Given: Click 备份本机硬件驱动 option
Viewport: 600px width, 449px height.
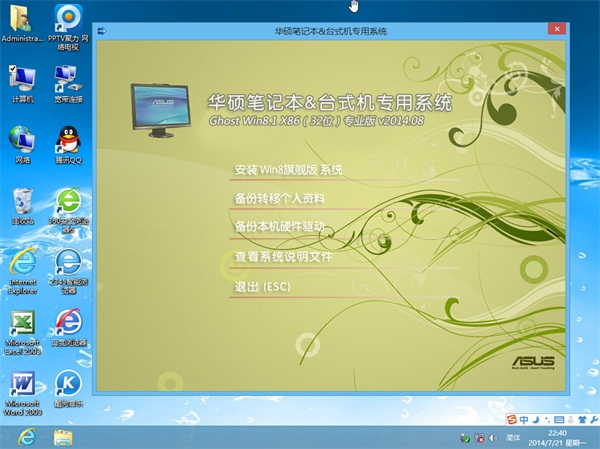Looking at the screenshot, I should pos(279,227).
